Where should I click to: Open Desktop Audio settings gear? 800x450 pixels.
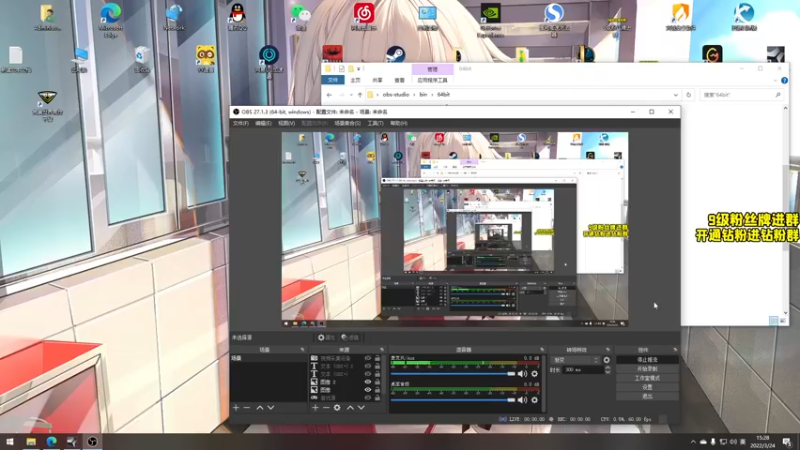[534, 400]
